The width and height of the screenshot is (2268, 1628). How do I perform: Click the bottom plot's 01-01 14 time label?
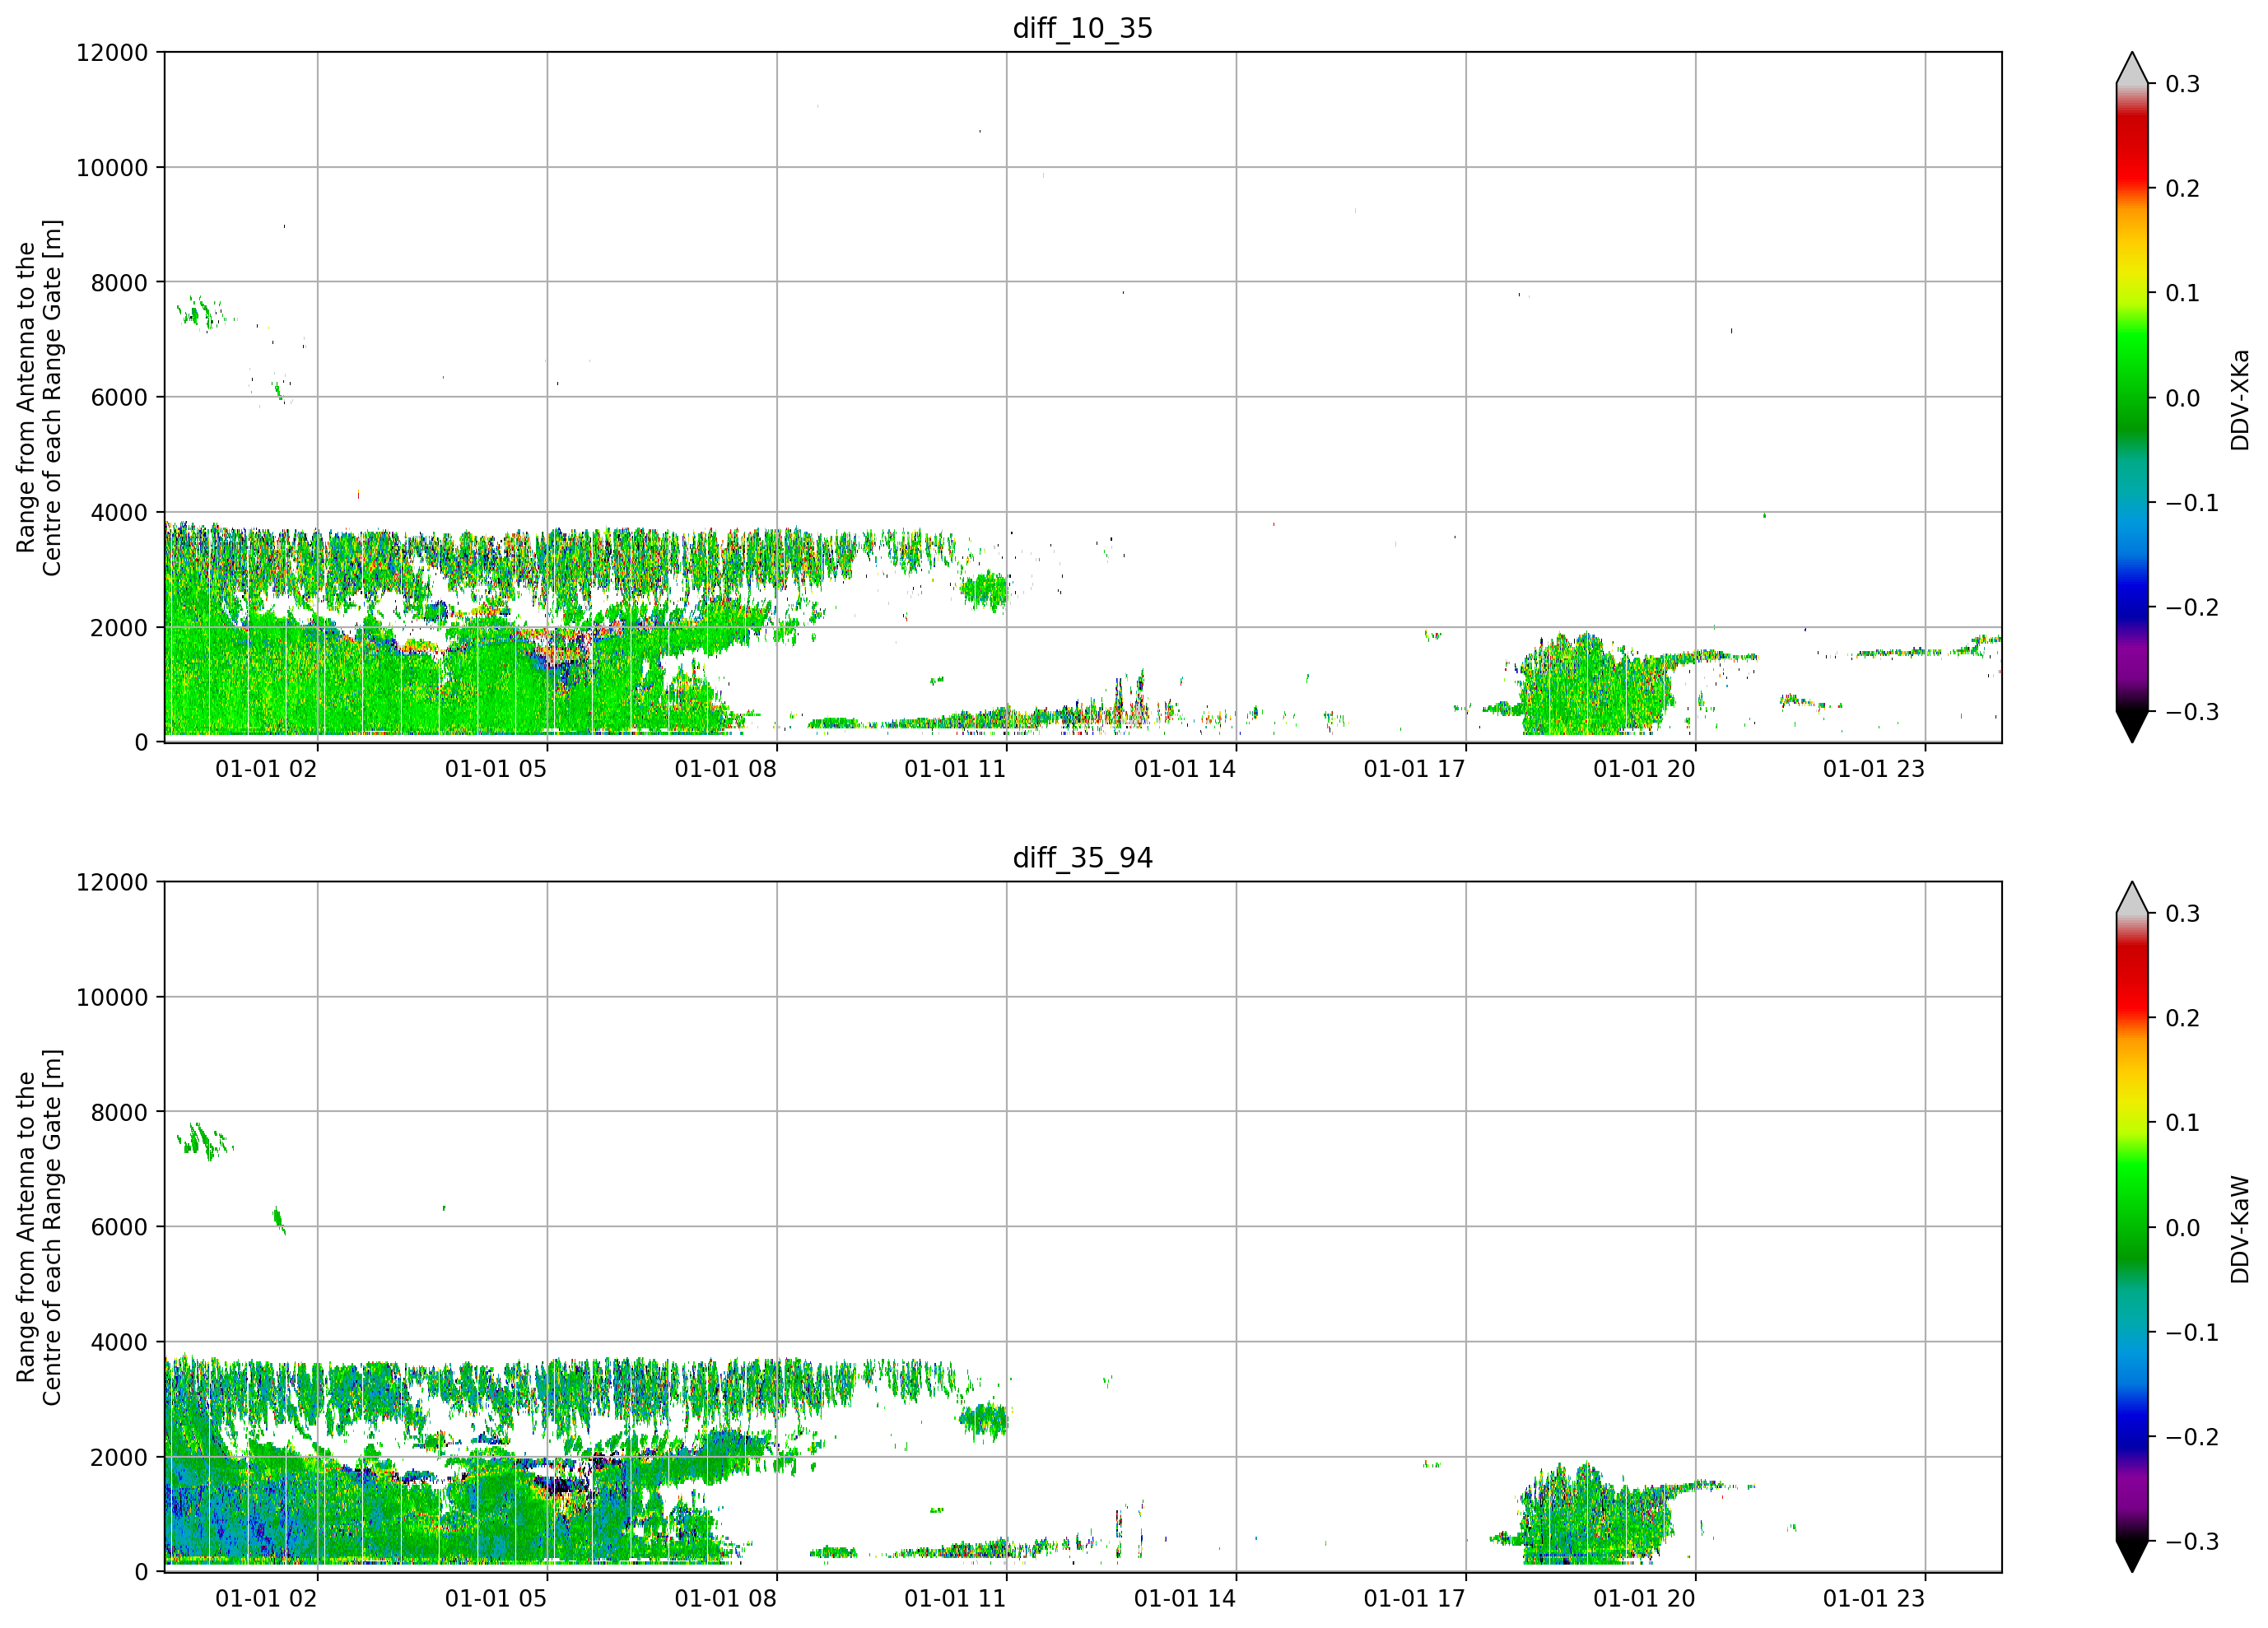[x=1185, y=1598]
